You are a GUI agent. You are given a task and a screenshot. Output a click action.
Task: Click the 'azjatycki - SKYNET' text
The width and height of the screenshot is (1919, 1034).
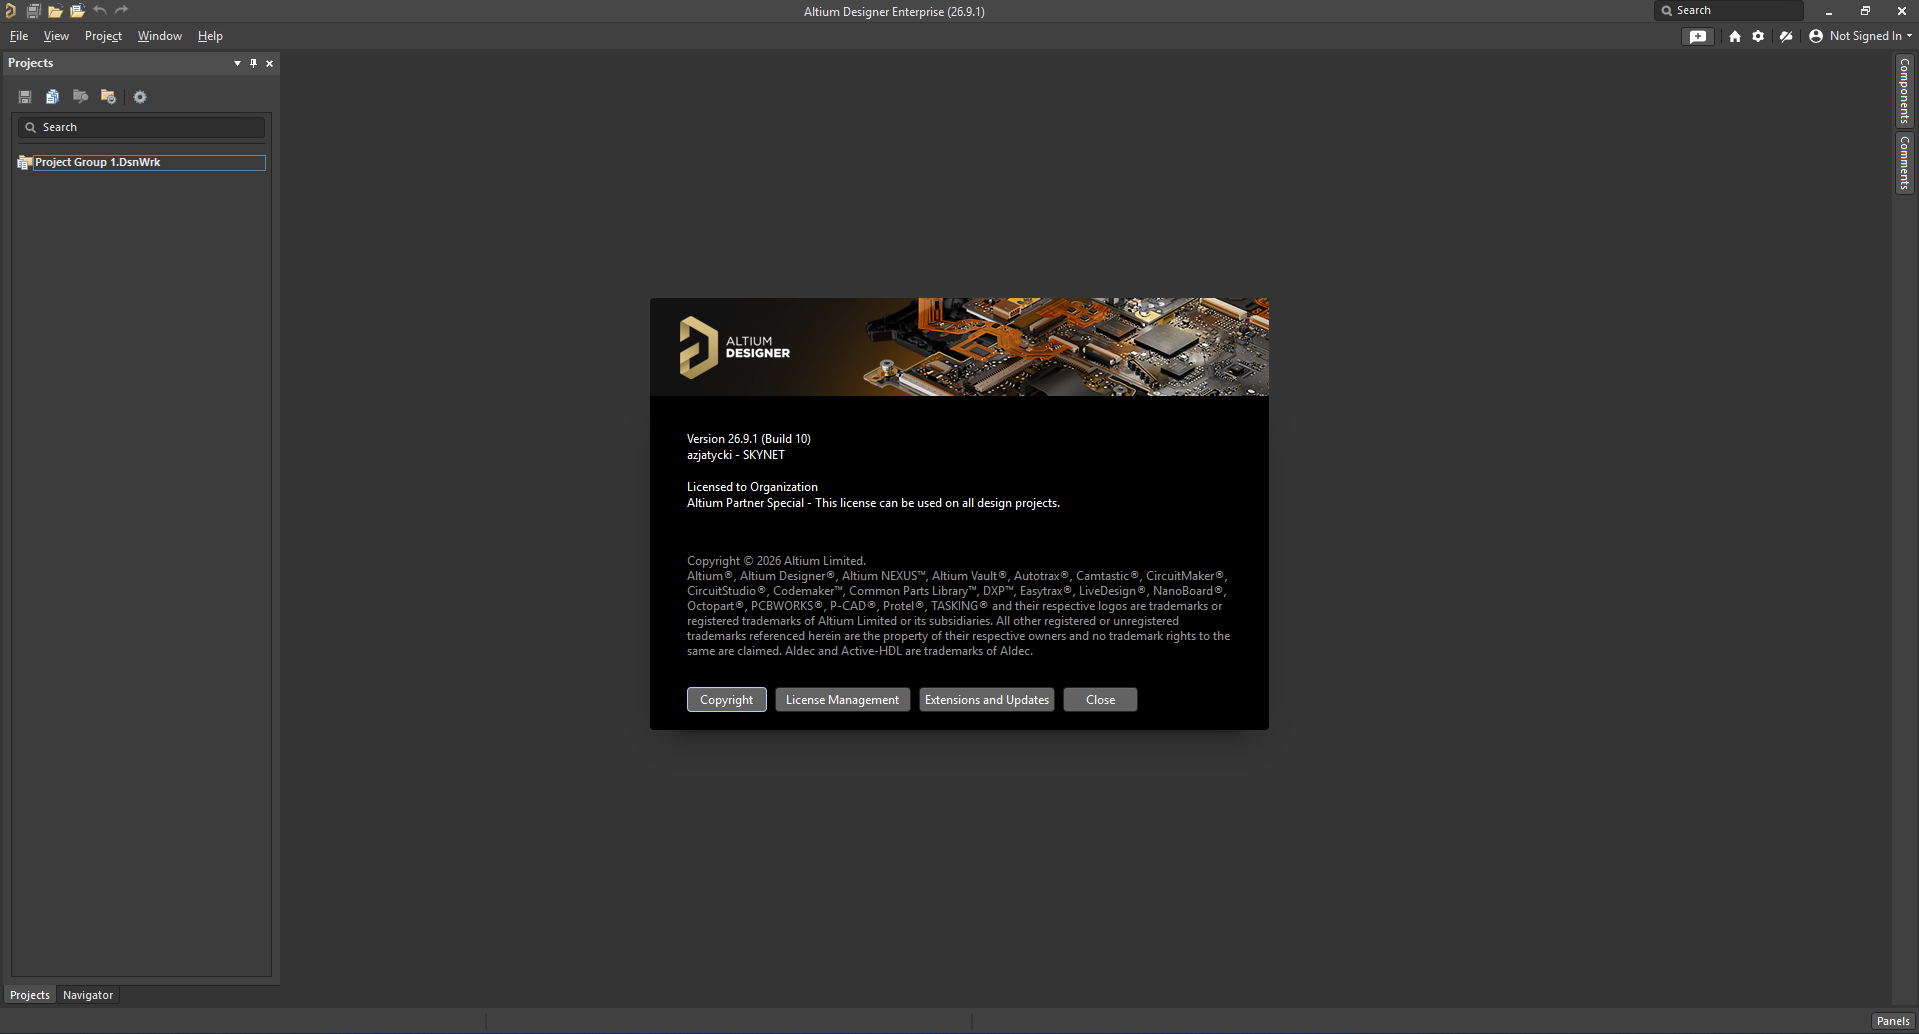click(x=736, y=455)
